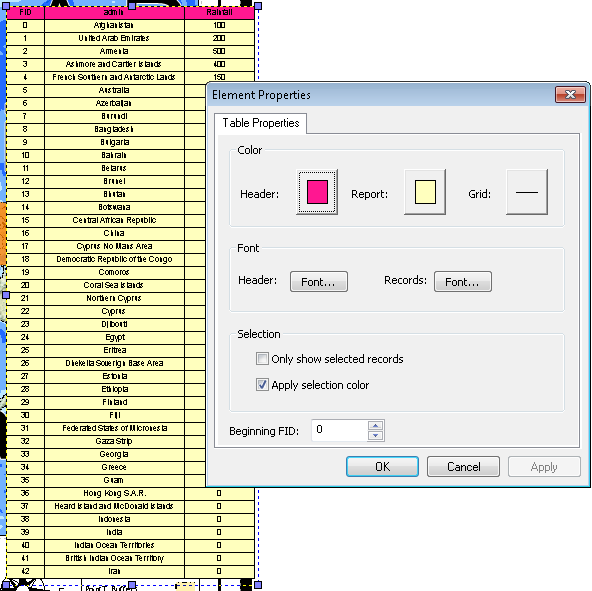Click the Rainfall column header

coord(219,12)
